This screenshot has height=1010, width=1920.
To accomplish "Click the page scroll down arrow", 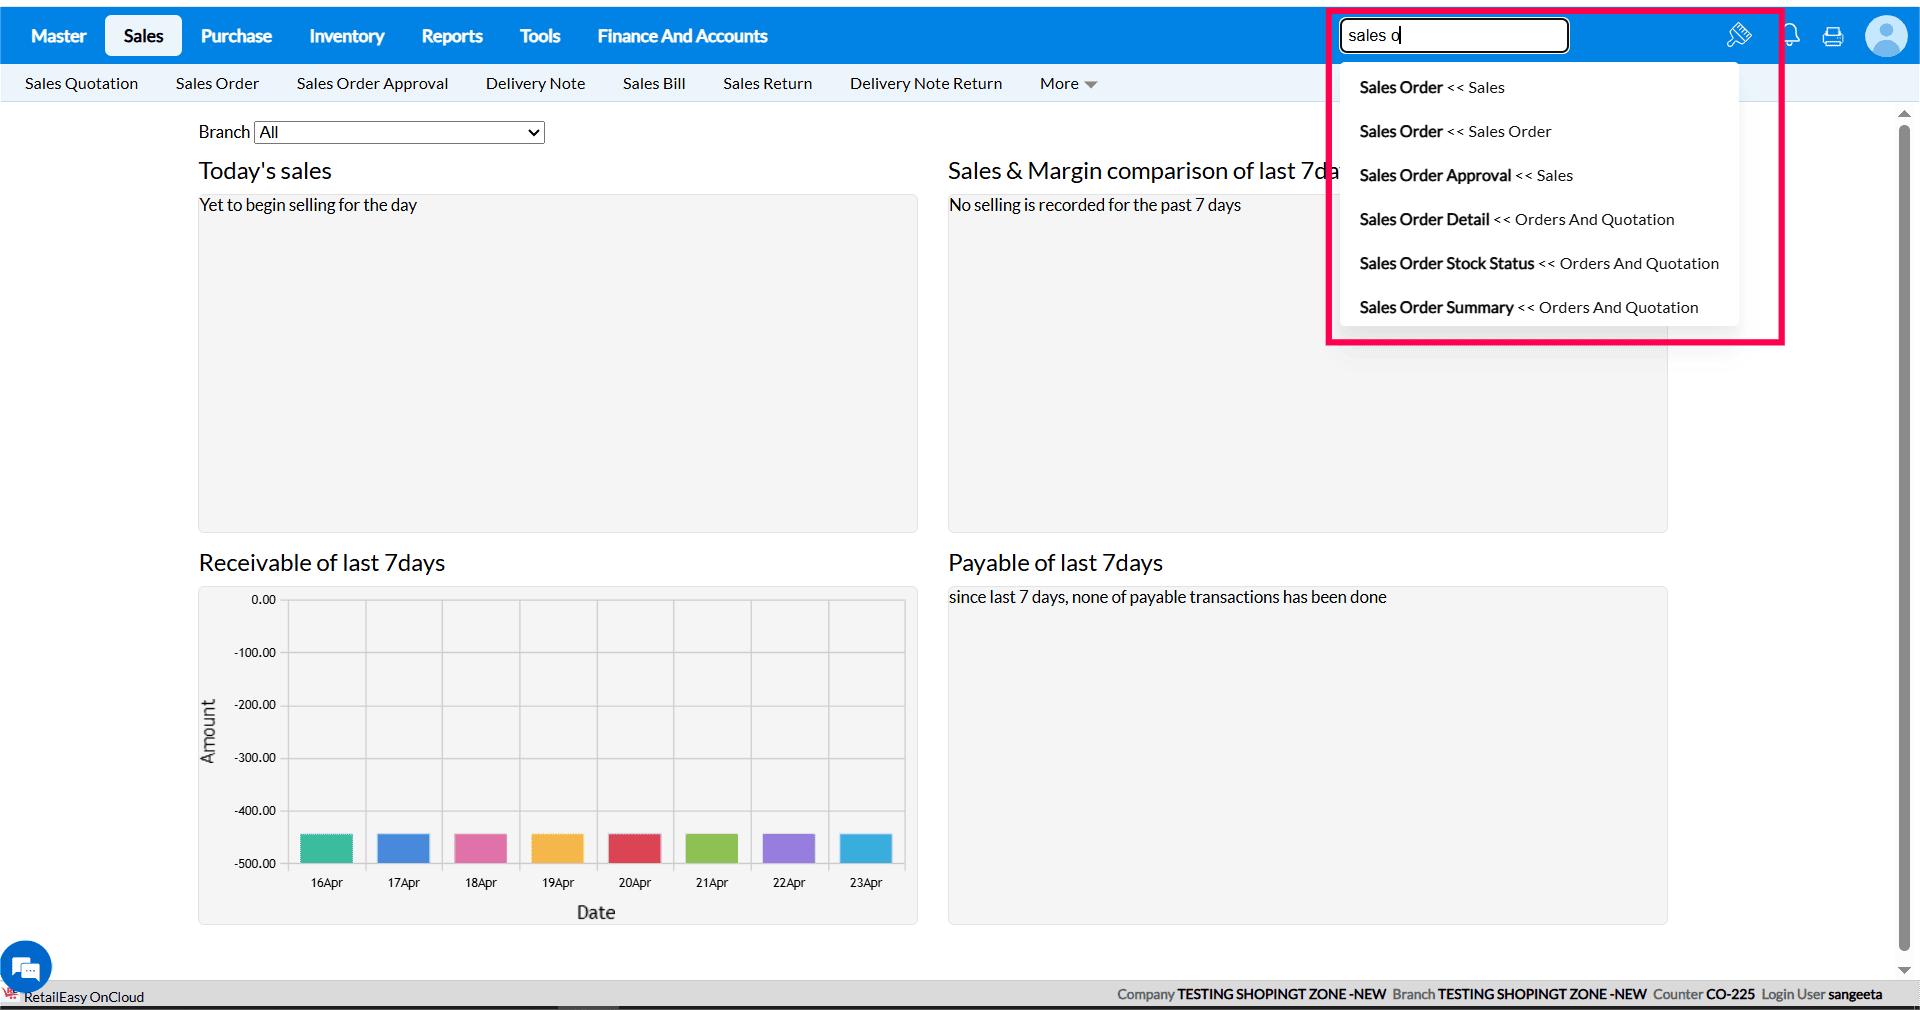I will pyautogui.click(x=1904, y=970).
